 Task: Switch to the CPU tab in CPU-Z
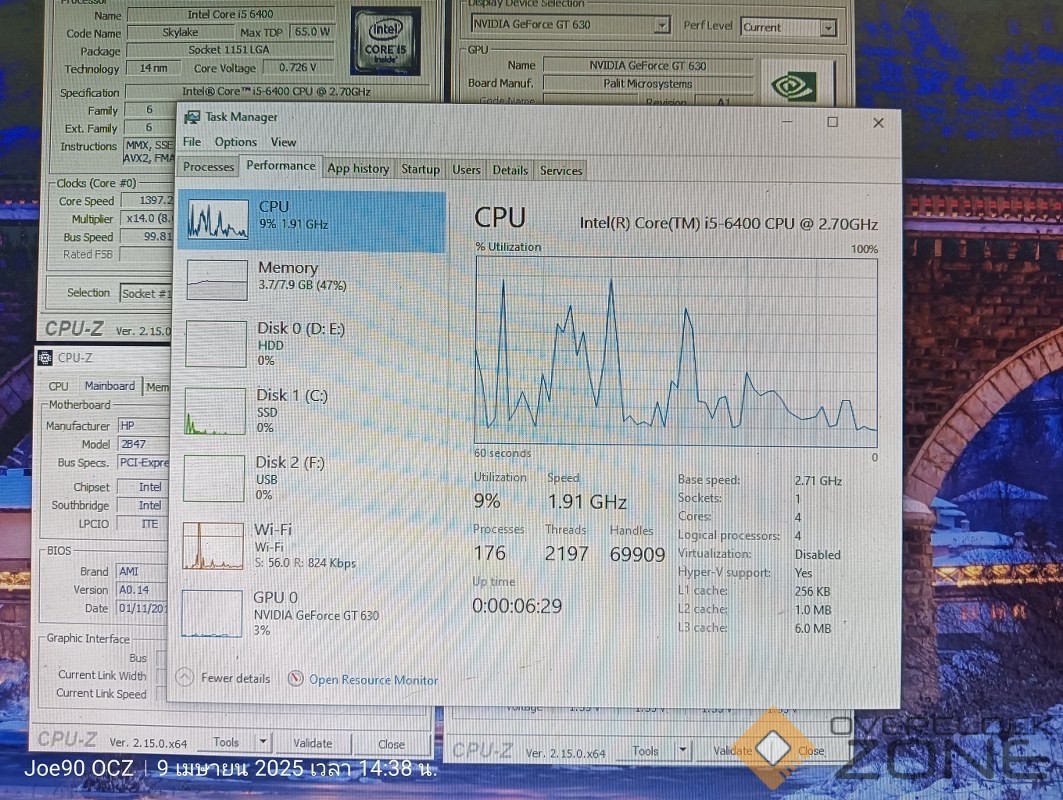58,386
